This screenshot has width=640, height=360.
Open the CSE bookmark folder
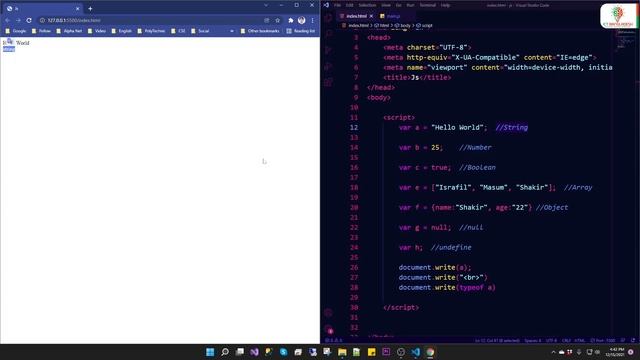pyautogui.click(x=178, y=31)
